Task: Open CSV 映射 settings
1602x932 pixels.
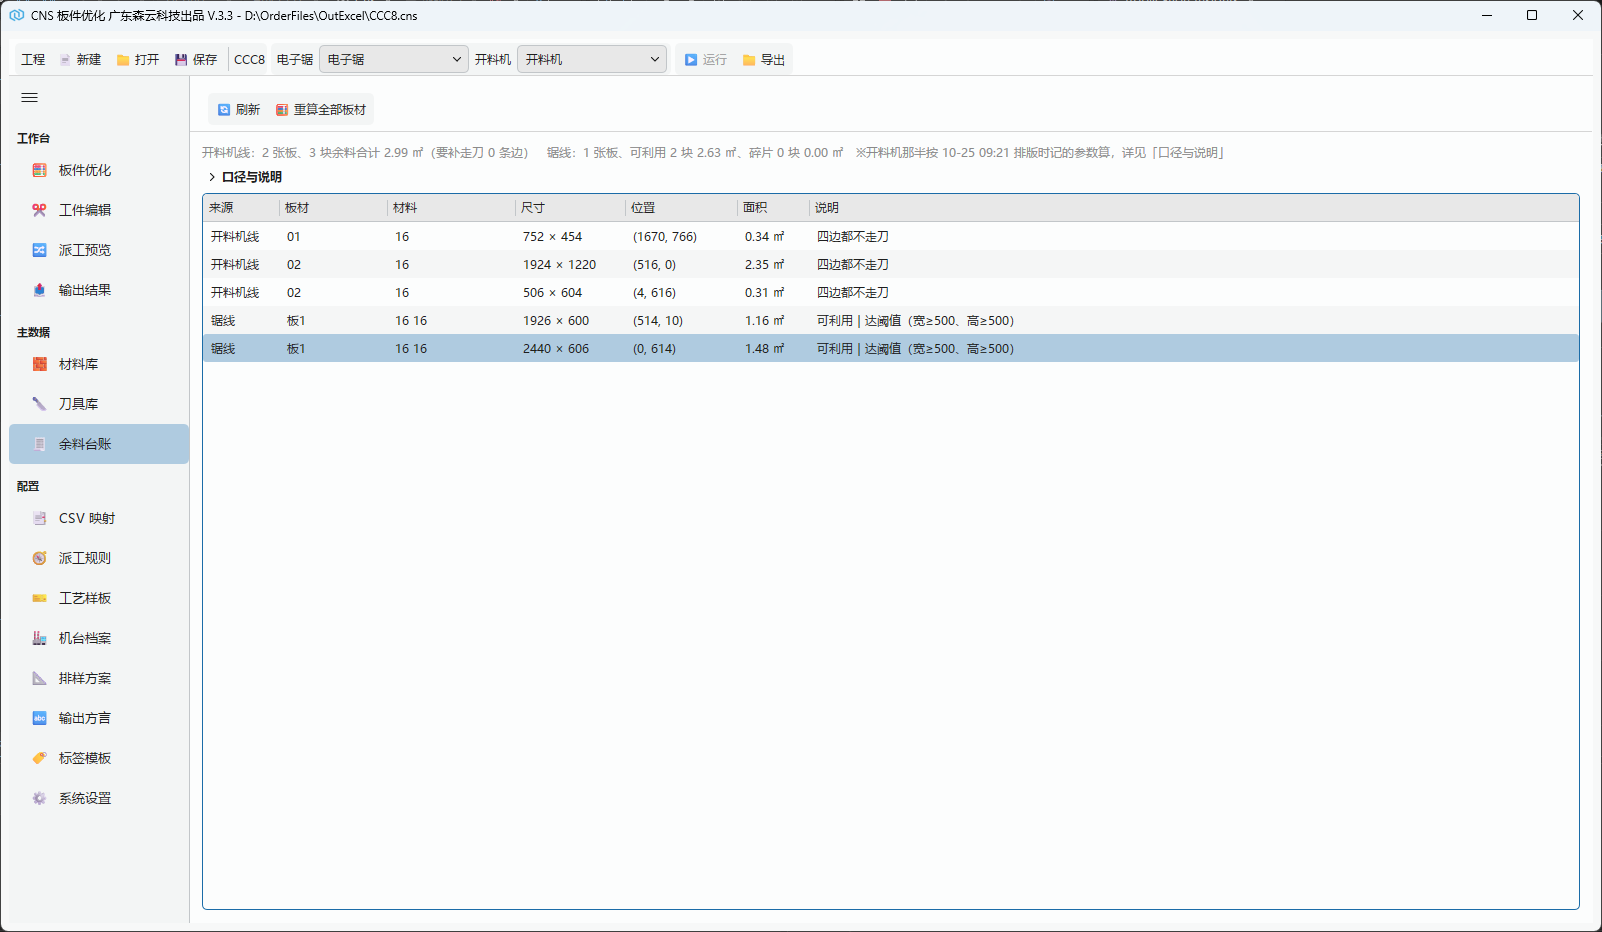Action: click(x=99, y=518)
